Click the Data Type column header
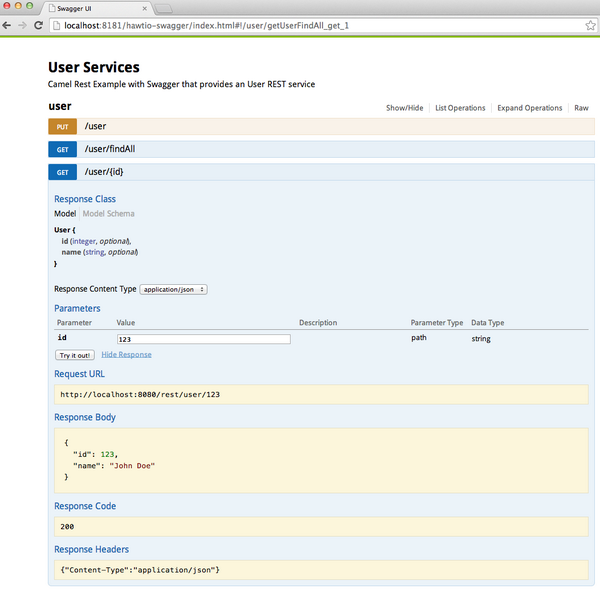This screenshot has height=589, width=600. [488, 323]
